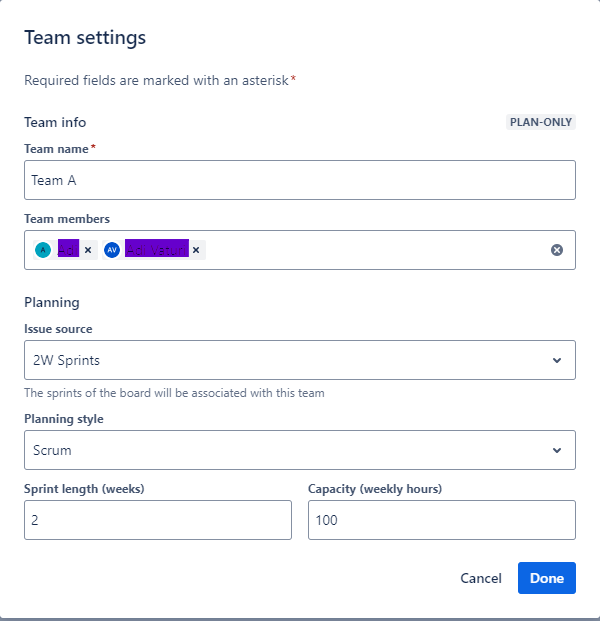600x621 pixels.
Task: Edit the Team name field containing Team A
Action: (300, 180)
